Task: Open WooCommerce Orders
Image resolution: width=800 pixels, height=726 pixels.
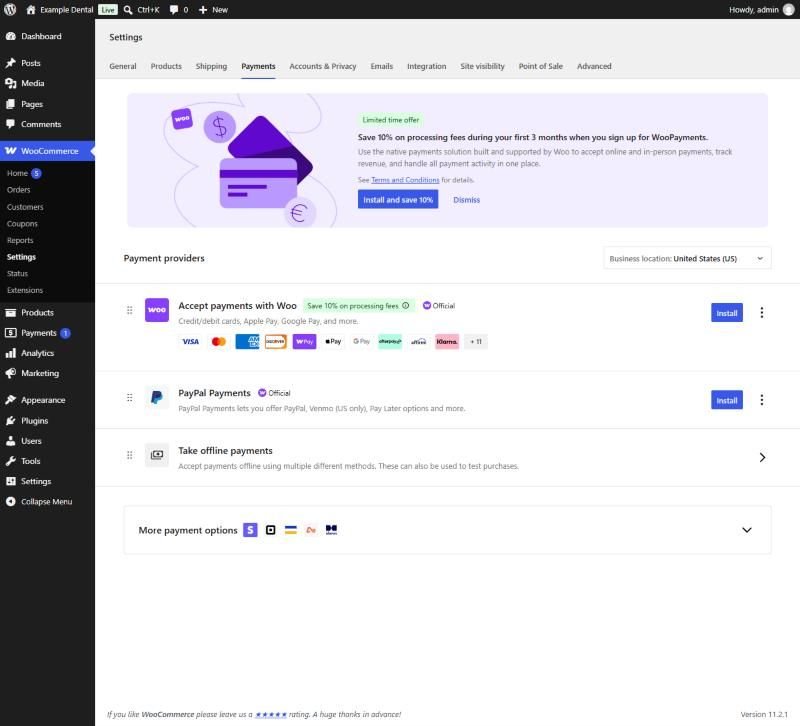Action: point(18,190)
